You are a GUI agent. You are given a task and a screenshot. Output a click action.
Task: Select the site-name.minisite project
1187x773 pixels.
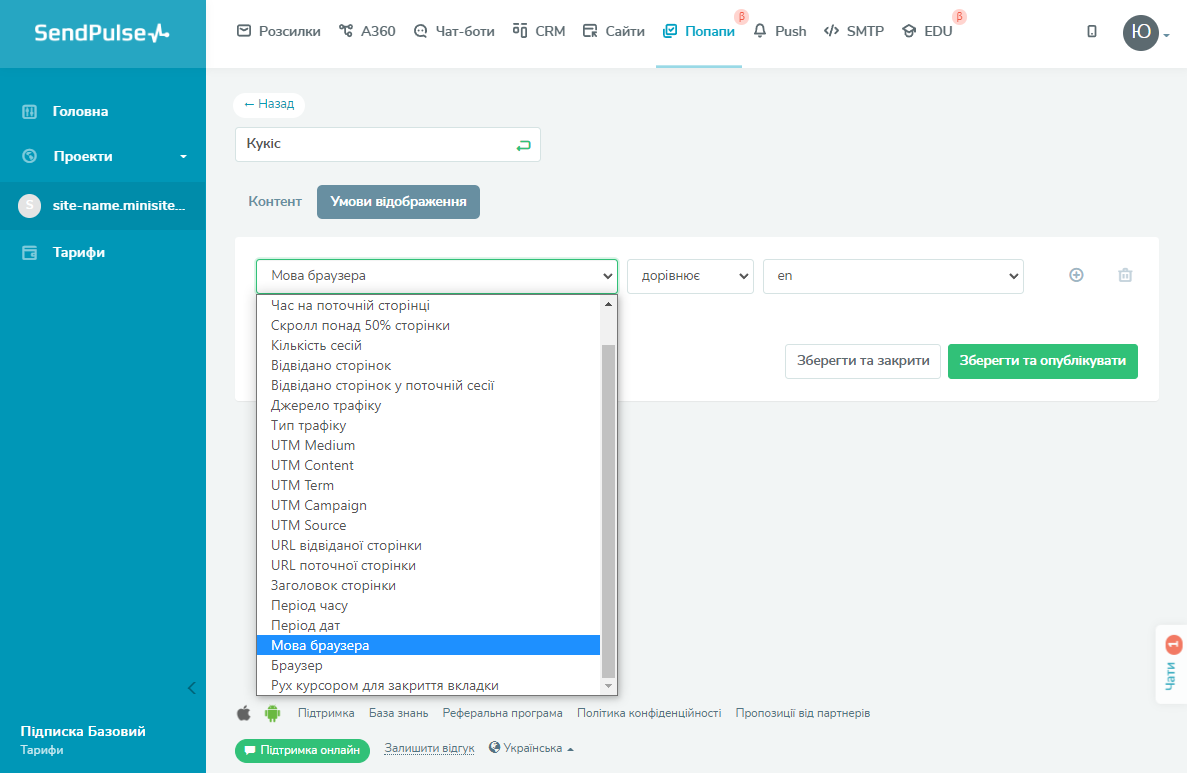(x=103, y=205)
